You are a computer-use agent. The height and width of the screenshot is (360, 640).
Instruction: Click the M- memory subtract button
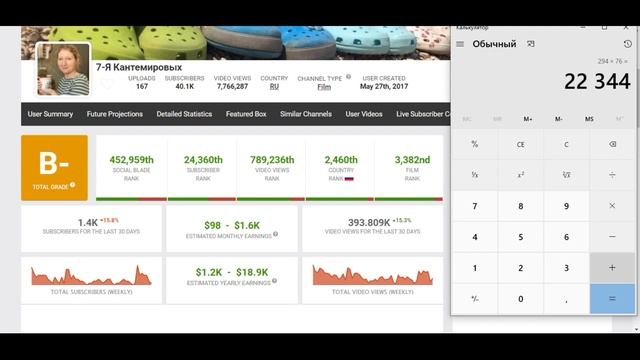point(559,119)
